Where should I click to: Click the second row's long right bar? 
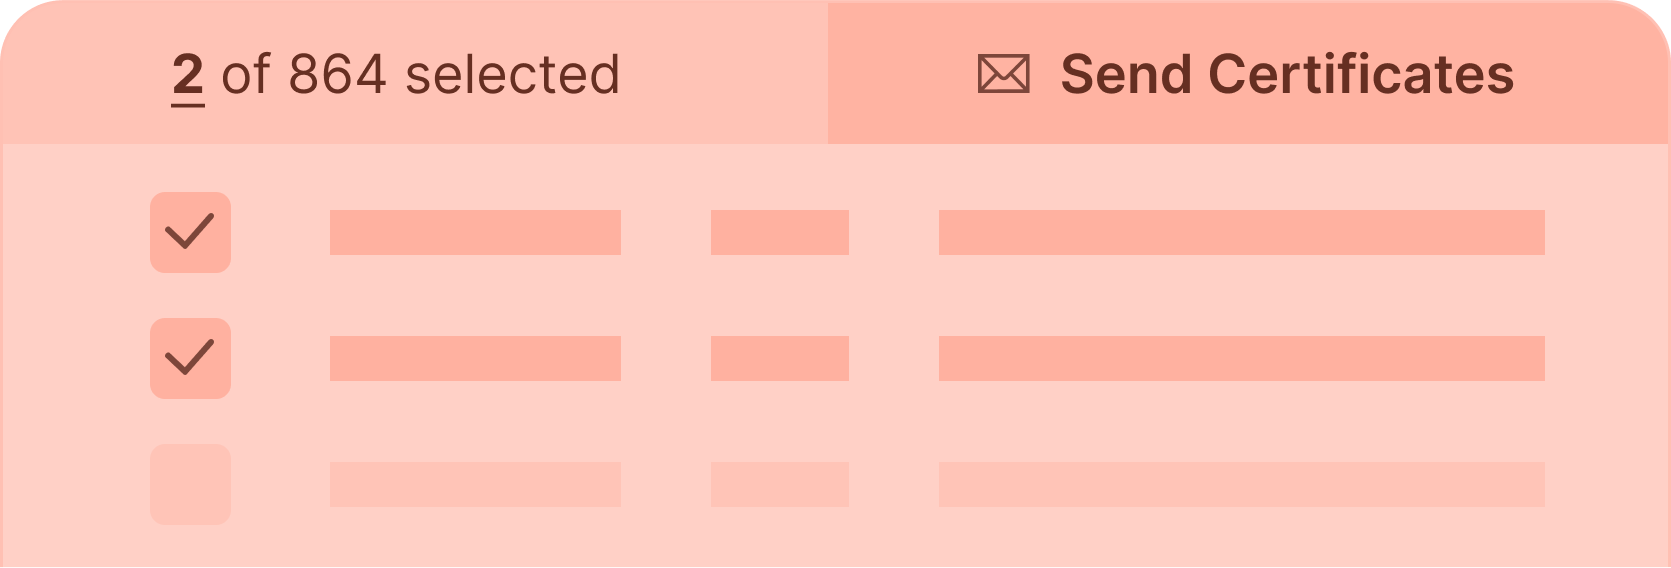tap(1241, 358)
